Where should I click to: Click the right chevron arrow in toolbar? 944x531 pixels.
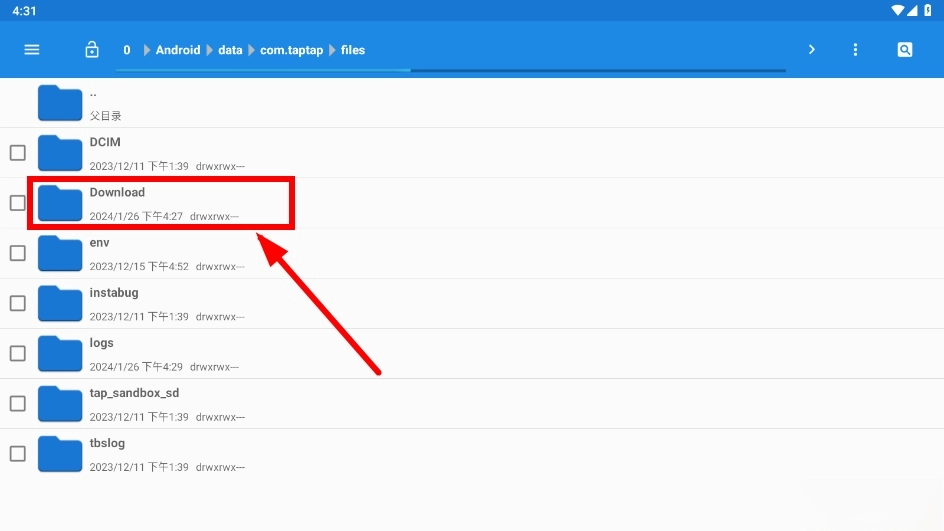click(x=811, y=50)
